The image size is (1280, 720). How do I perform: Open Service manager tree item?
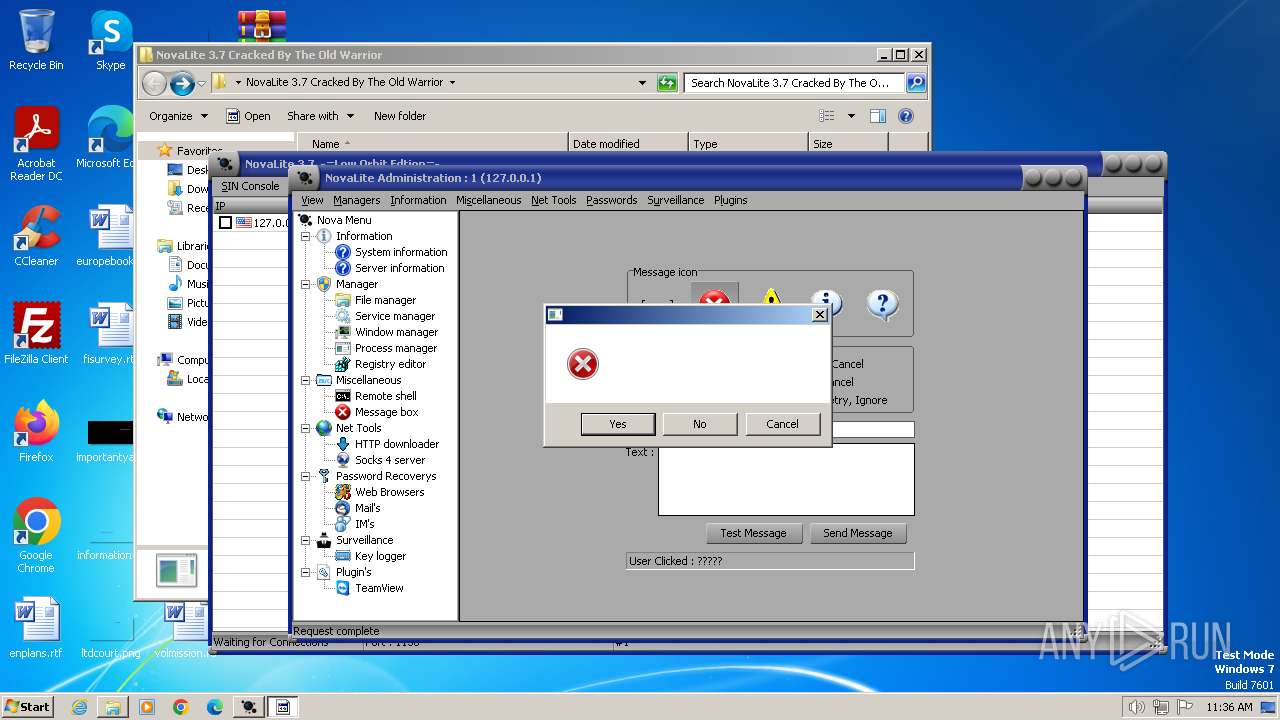point(394,316)
